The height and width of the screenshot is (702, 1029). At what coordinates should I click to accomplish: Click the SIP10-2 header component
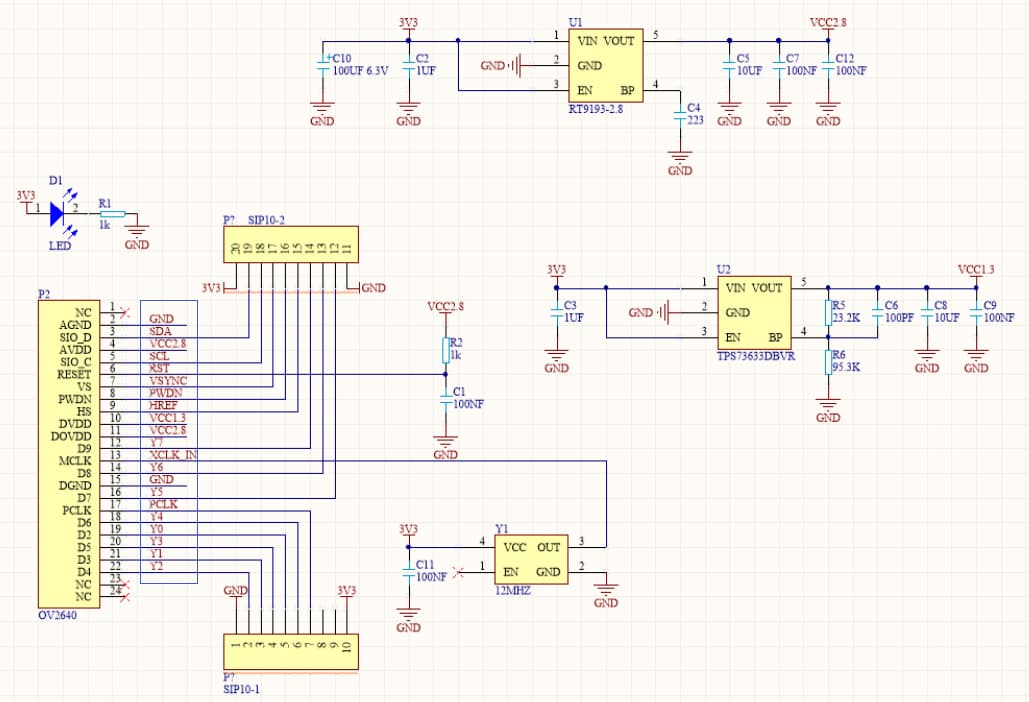coord(289,245)
